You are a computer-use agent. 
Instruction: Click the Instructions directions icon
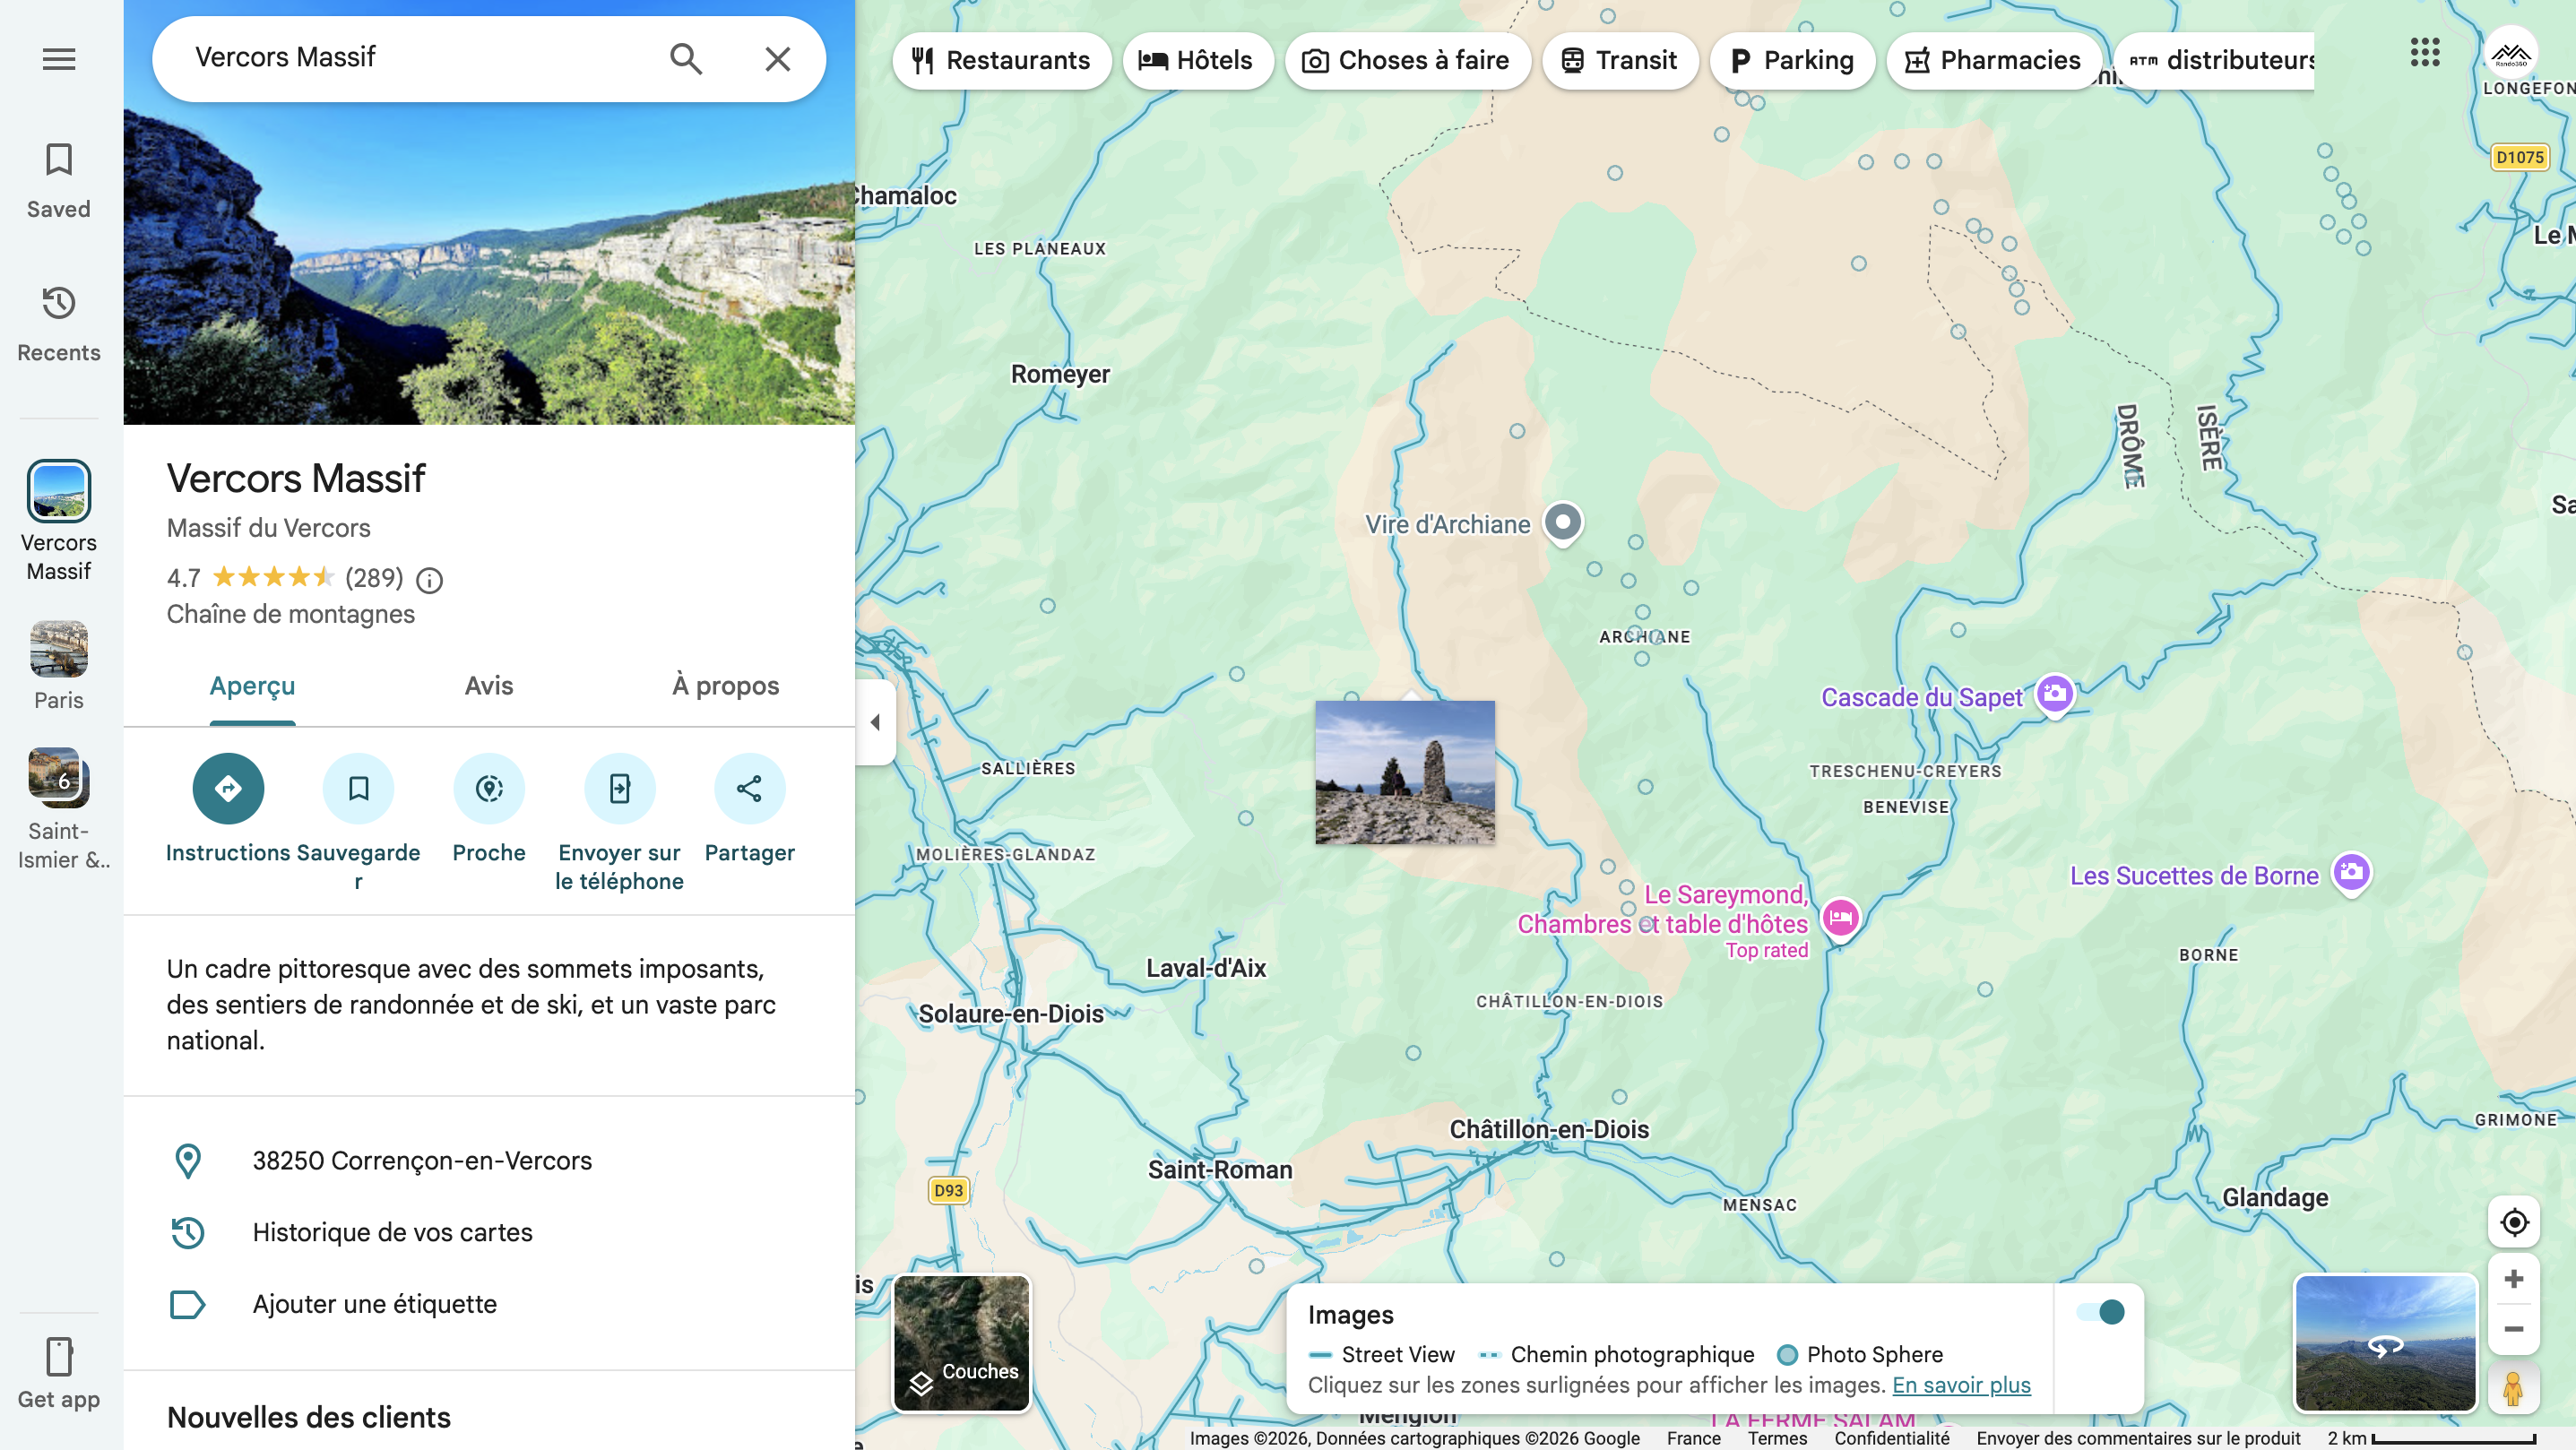[x=228, y=788]
